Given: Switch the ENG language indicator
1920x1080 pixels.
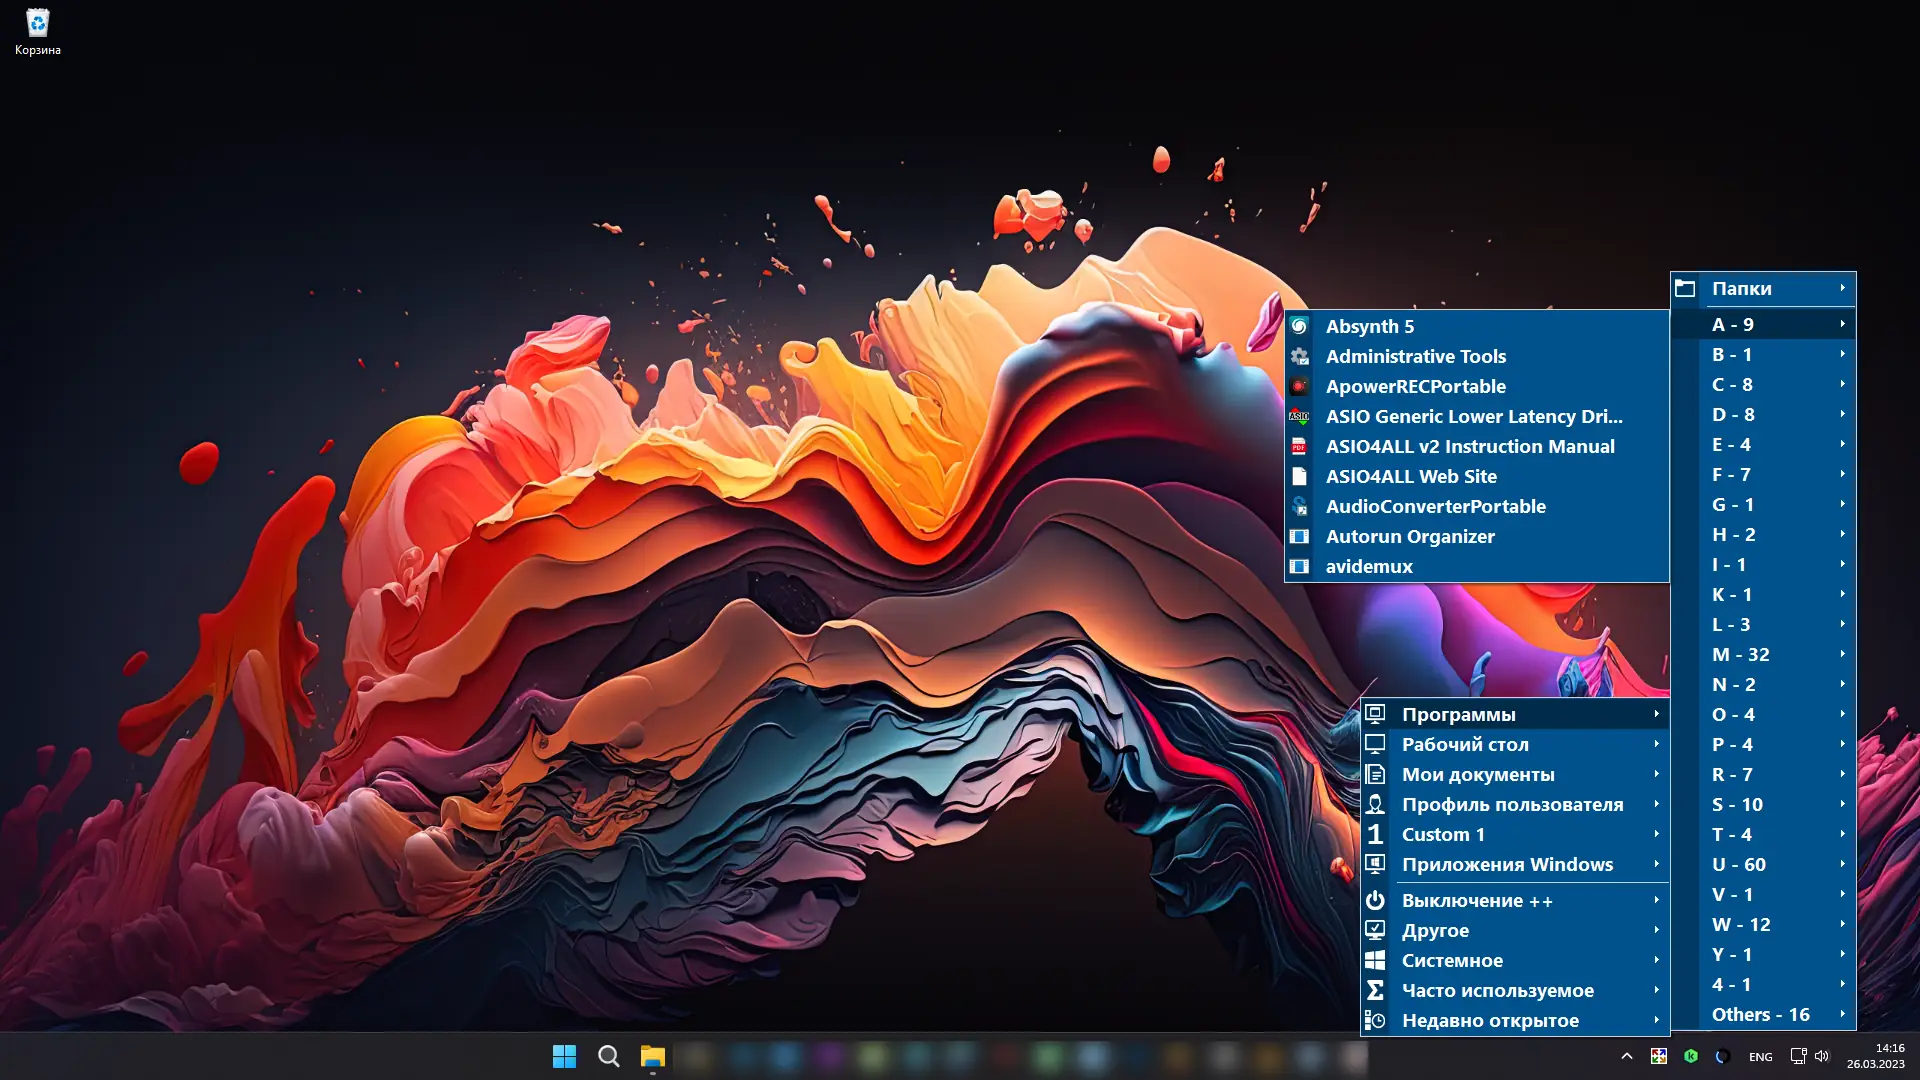Looking at the screenshot, I should click(x=1760, y=1056).
